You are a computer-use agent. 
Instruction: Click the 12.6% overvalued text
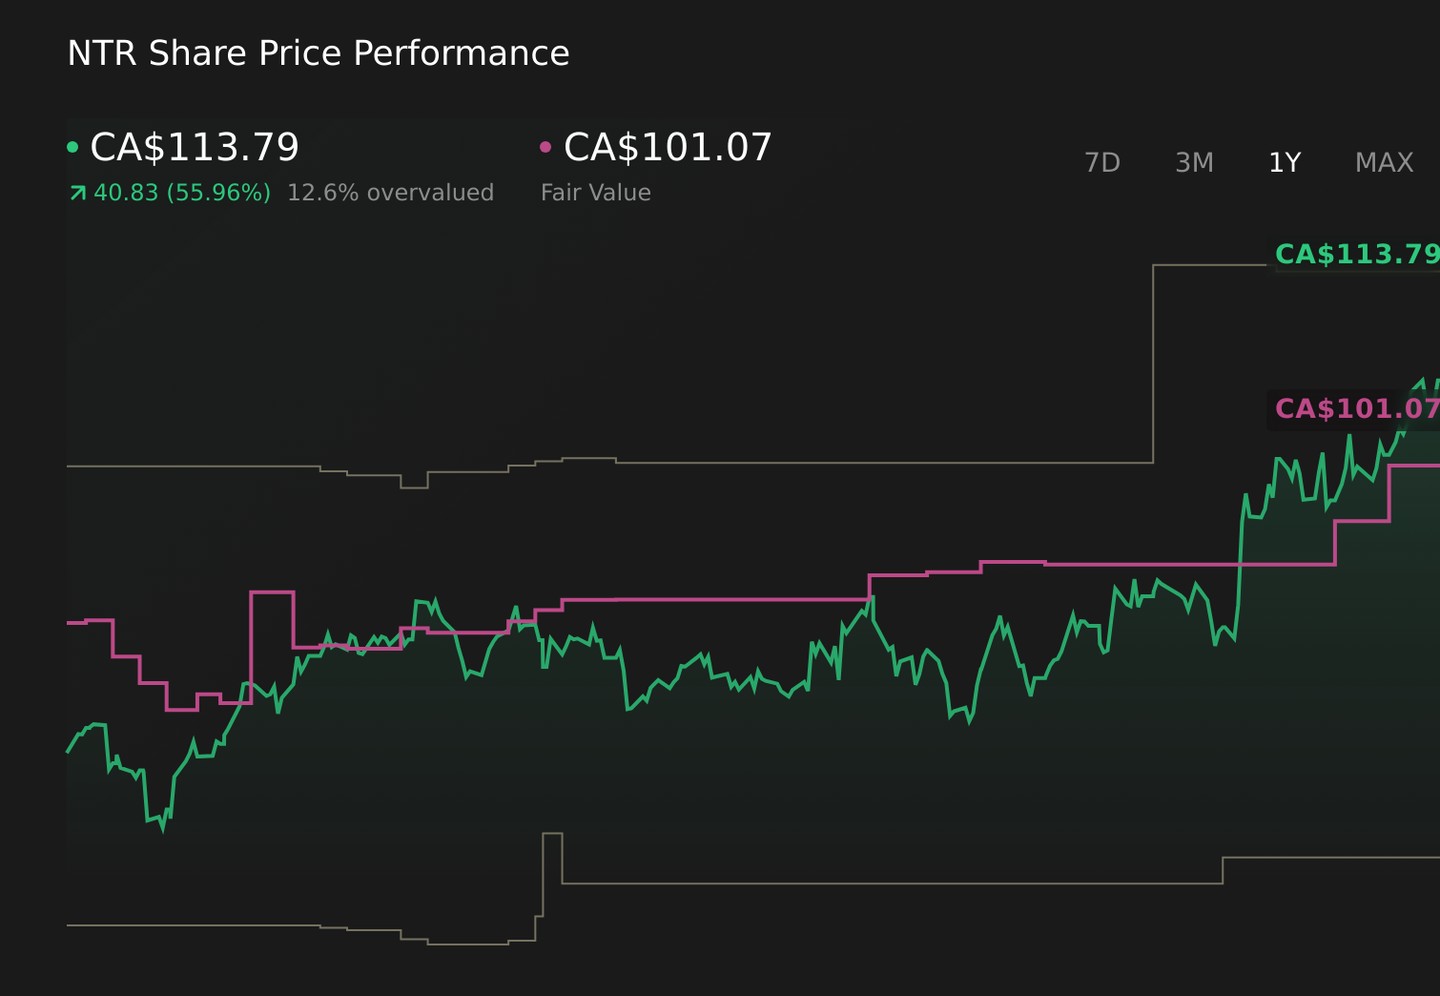tap(390, 193)
